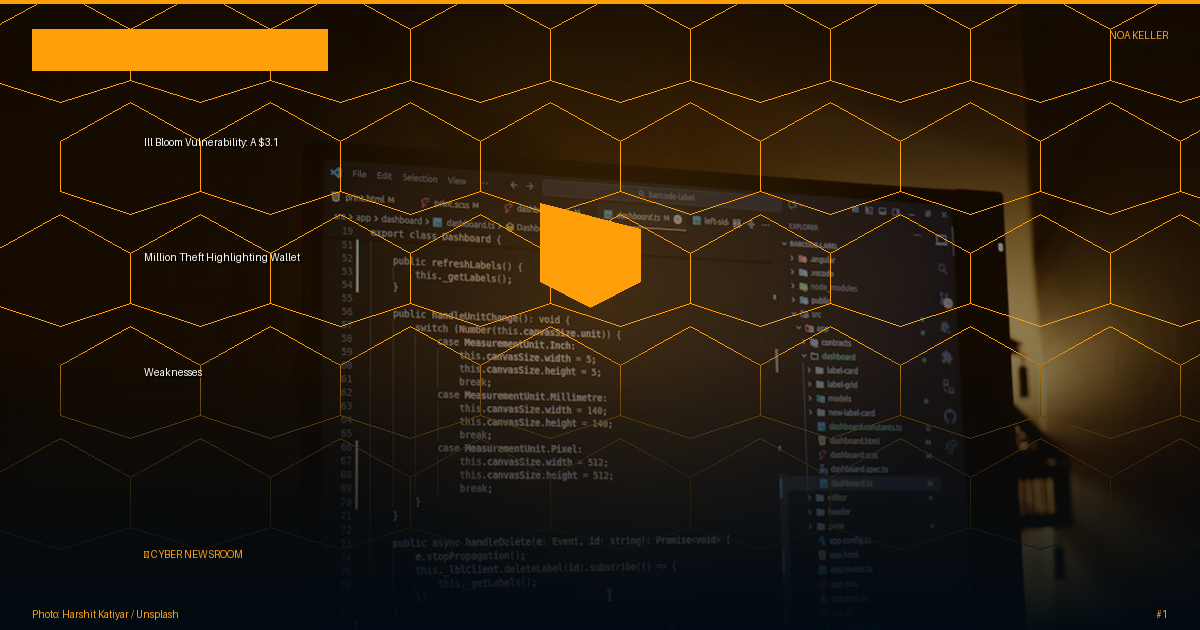Viewport: 1200px width, 630px height.
Task: Click the VS Code logo in the photo
Action: coord(336,173)
